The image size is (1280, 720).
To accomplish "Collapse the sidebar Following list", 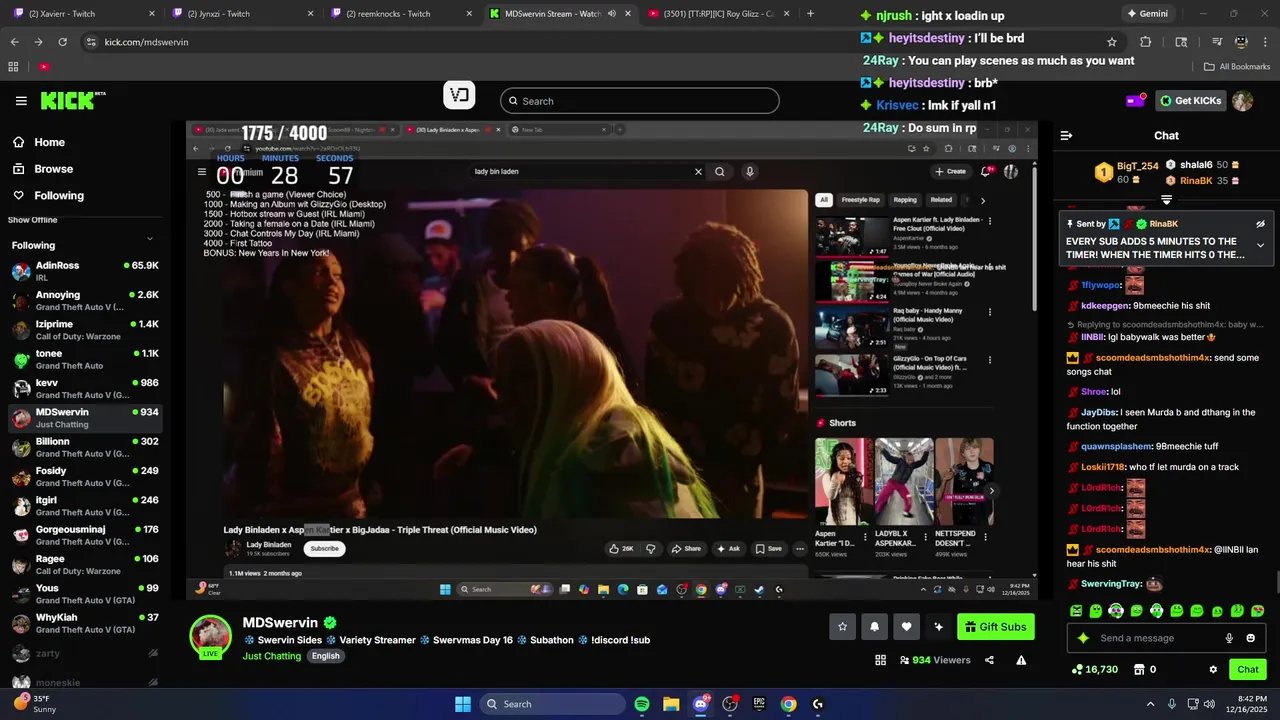I will pyautogui.click(x=150, y=238).
